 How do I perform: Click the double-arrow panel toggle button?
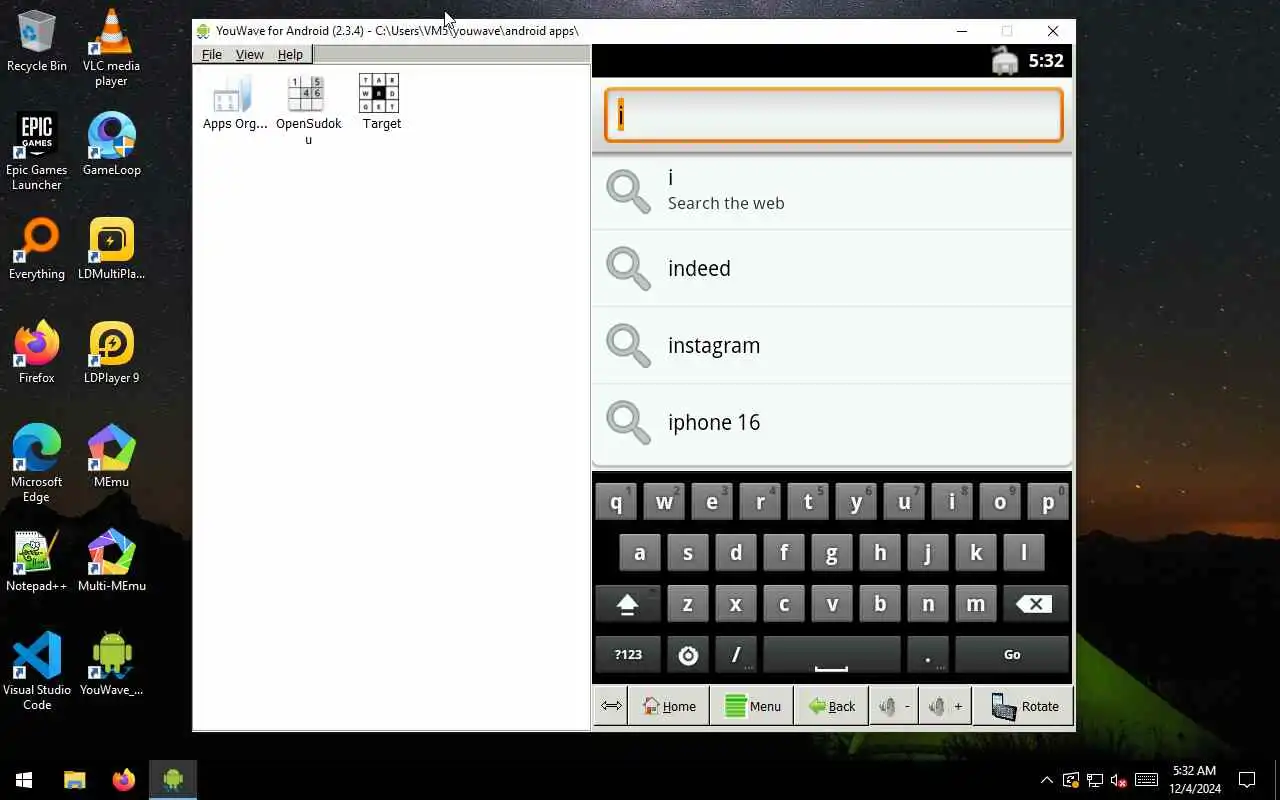pyautogui.click(x=611, y=706)
